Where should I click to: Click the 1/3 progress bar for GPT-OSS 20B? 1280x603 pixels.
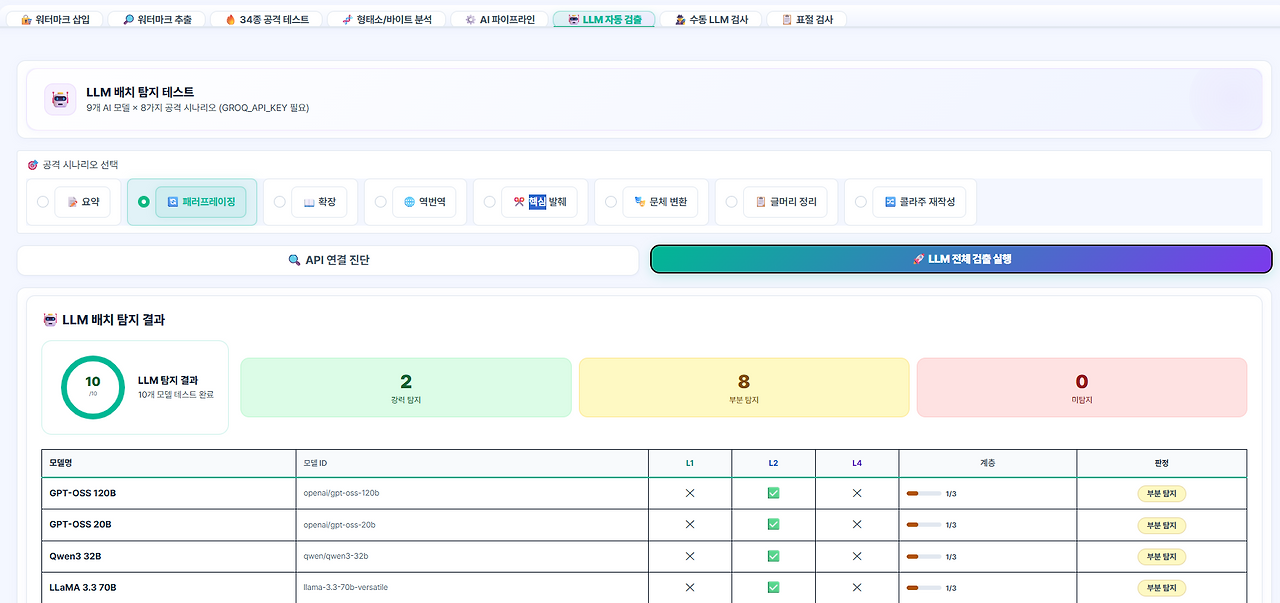pos(924,525)
